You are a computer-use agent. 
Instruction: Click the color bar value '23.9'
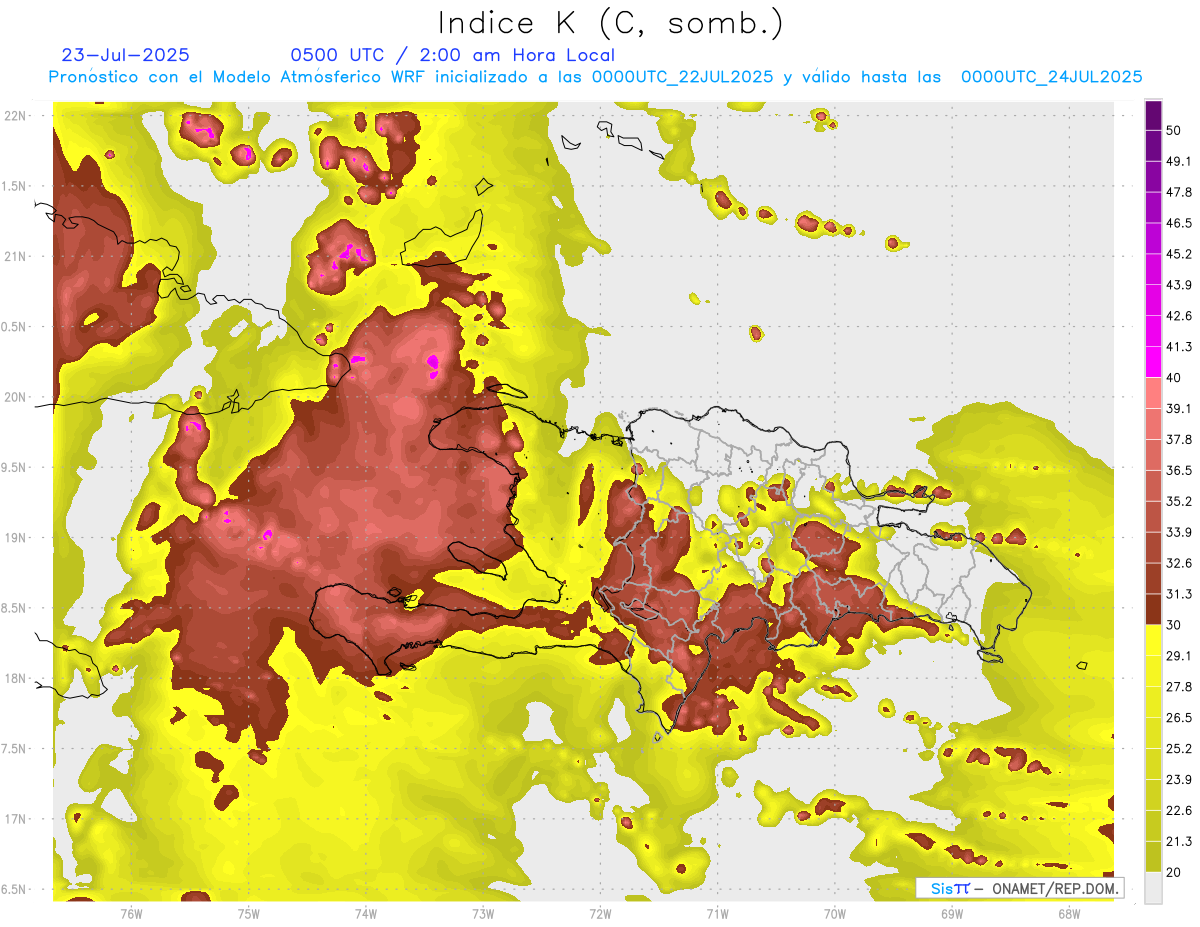pos(1179,779)
